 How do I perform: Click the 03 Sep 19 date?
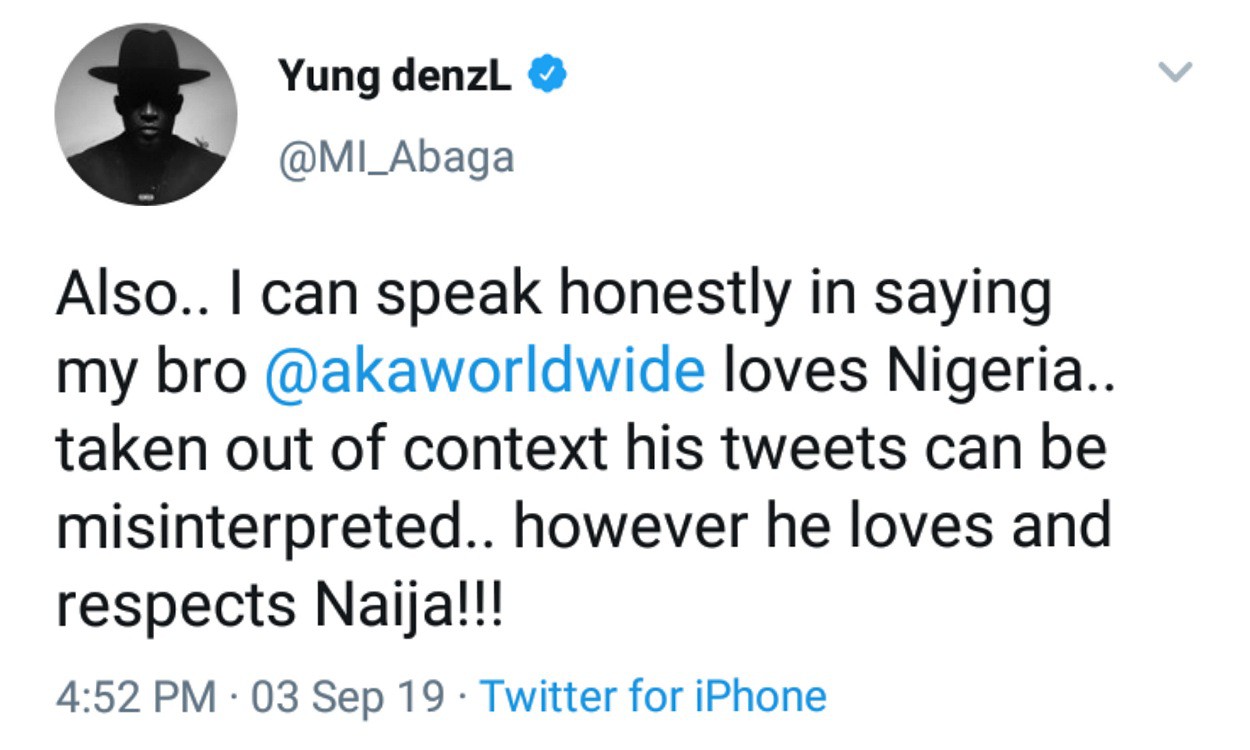(349, 696)
